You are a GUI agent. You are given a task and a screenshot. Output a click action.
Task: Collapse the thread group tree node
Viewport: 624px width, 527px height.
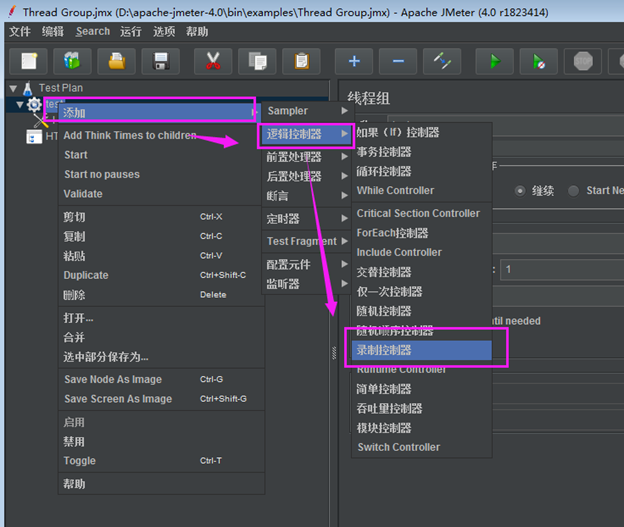pyautogui.click(x=20, y=105)
